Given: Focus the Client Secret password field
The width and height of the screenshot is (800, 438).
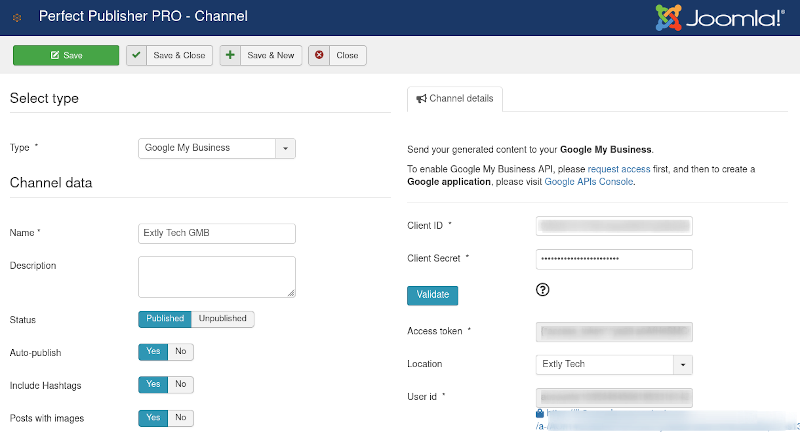Looking at the screenshot, I should (614, 259).
